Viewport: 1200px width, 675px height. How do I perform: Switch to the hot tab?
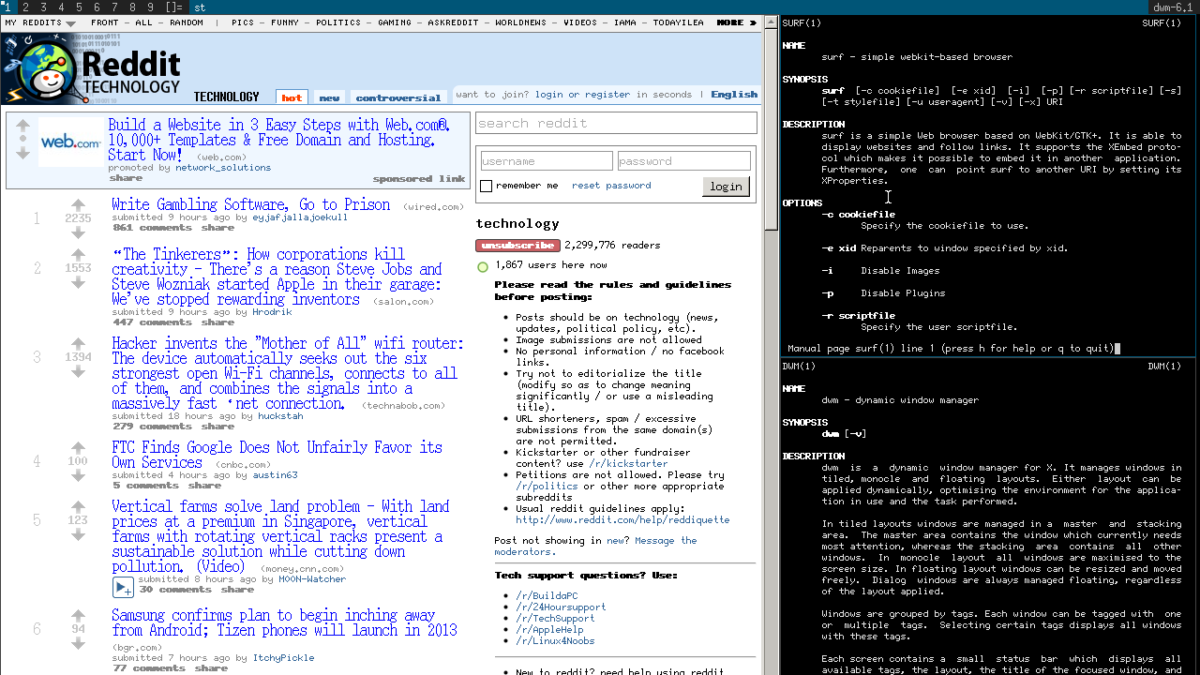coord(291,98)
